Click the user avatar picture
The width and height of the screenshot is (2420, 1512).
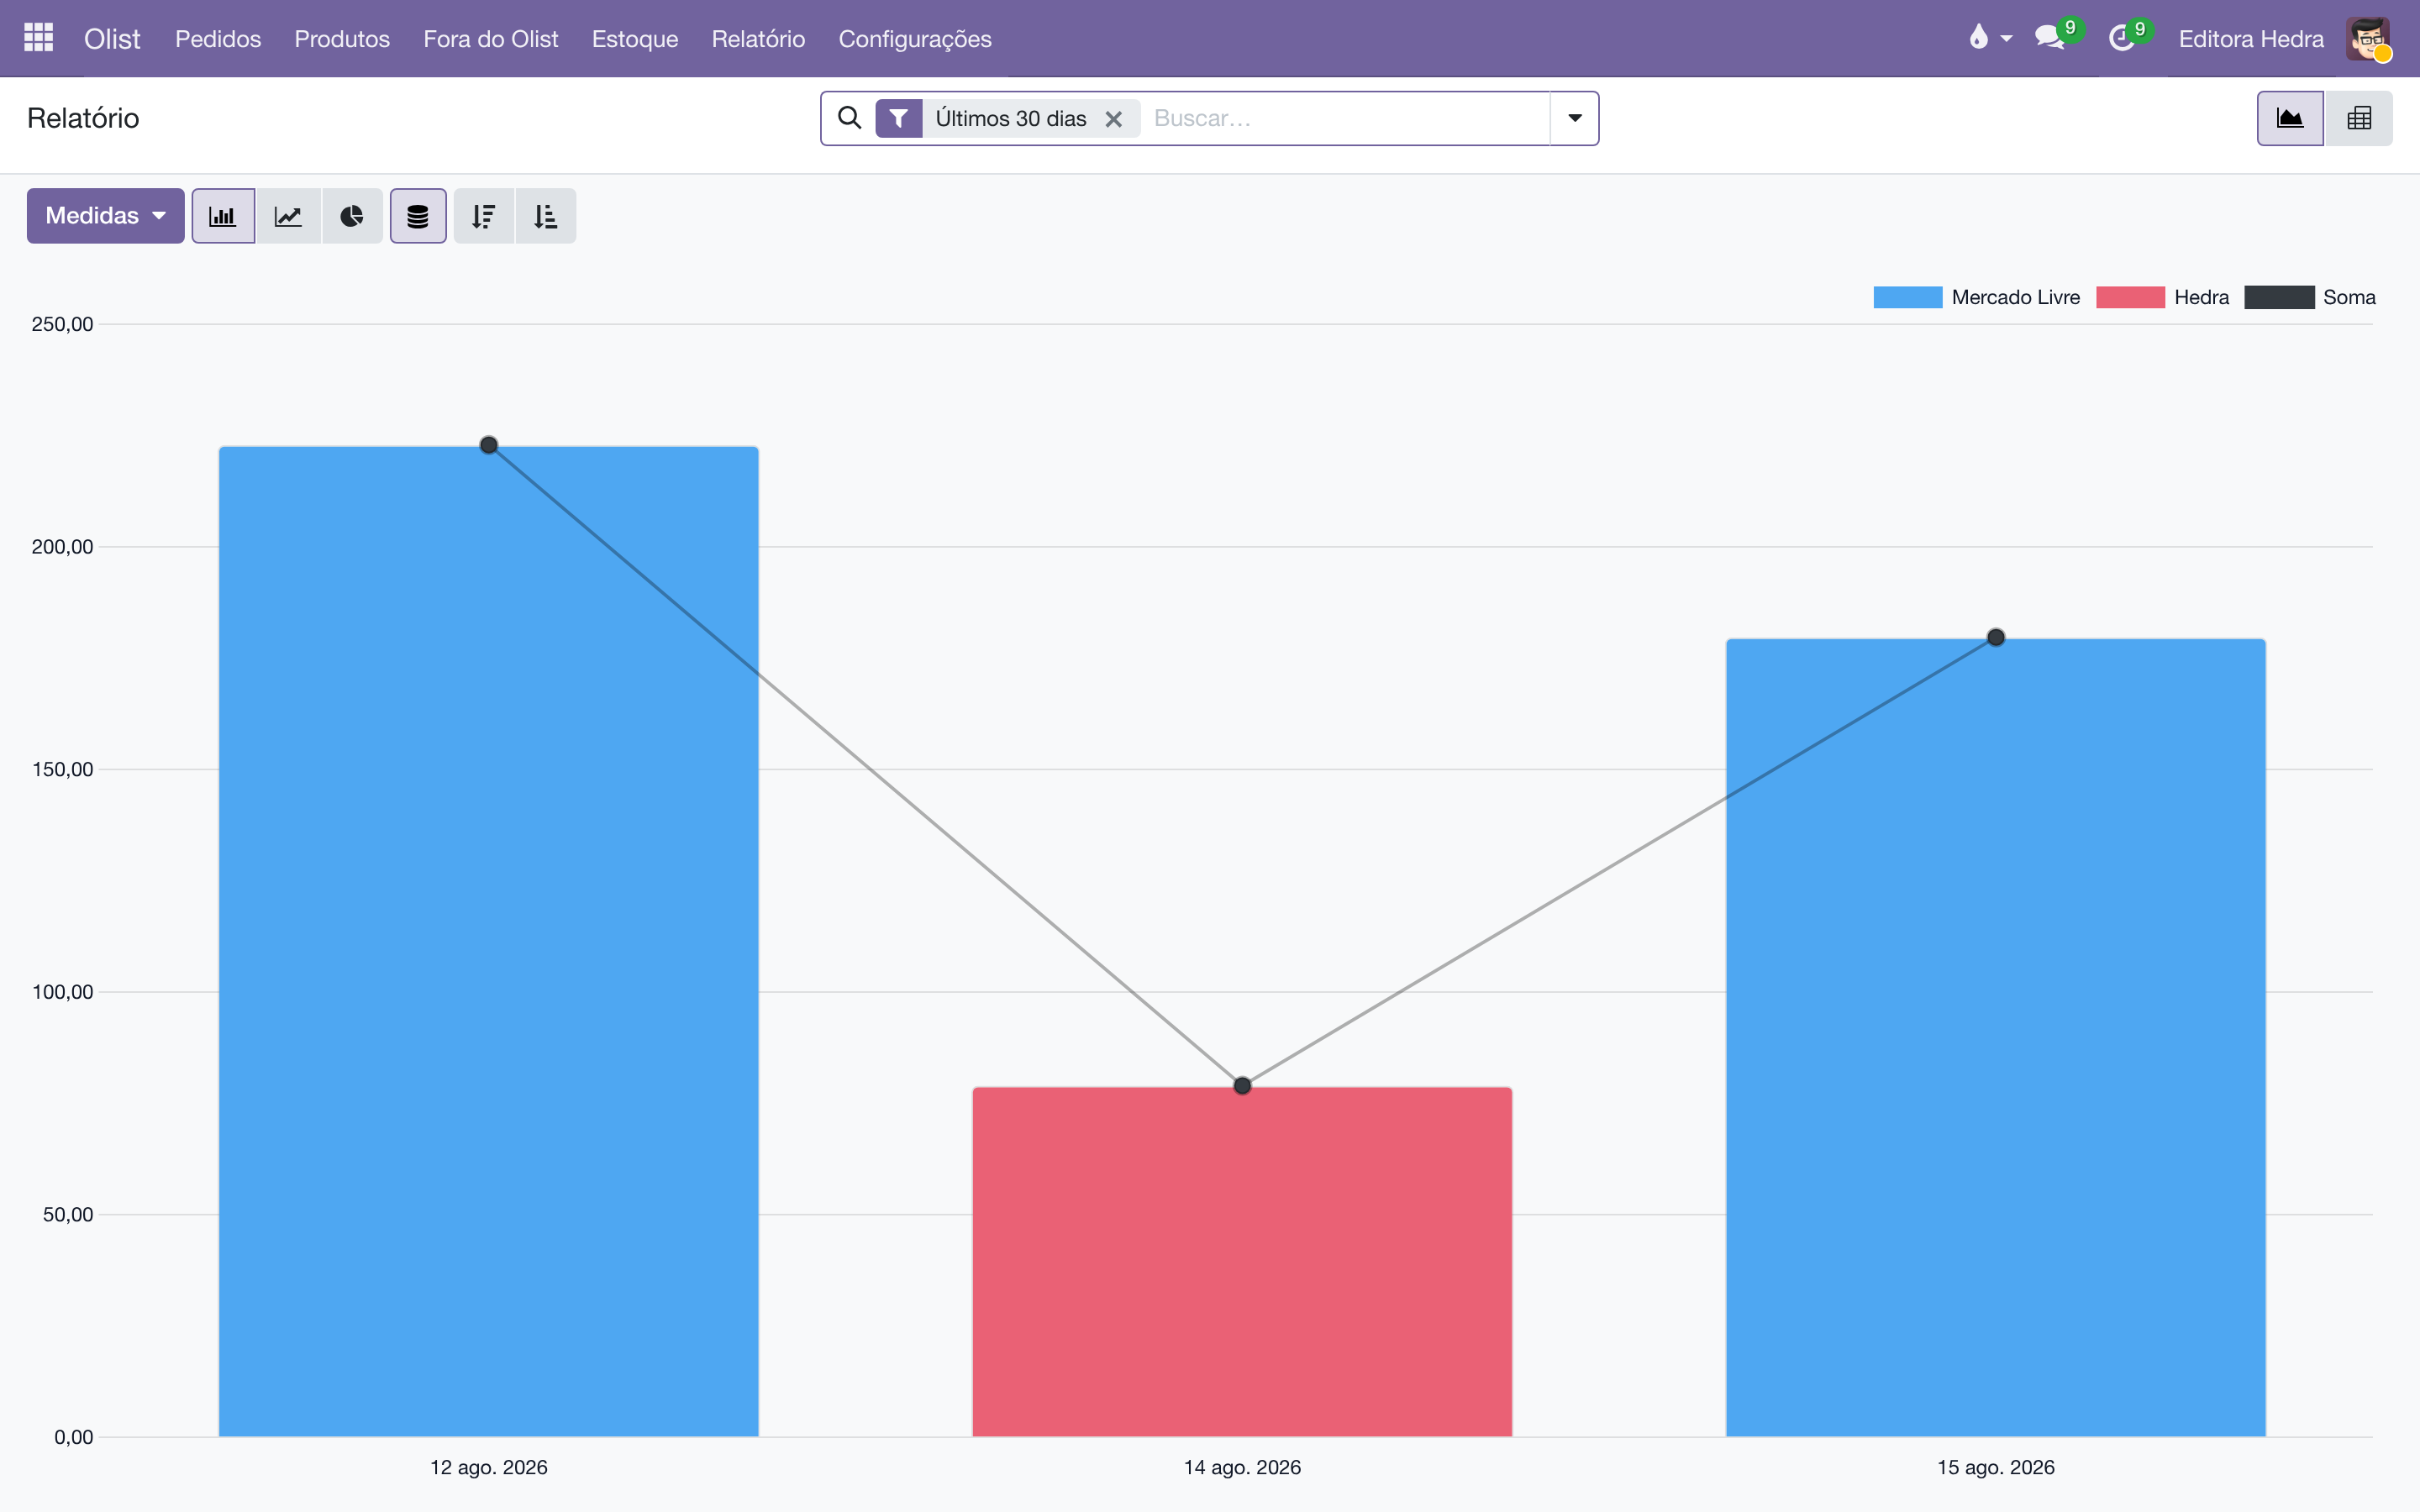[2368, 38]
